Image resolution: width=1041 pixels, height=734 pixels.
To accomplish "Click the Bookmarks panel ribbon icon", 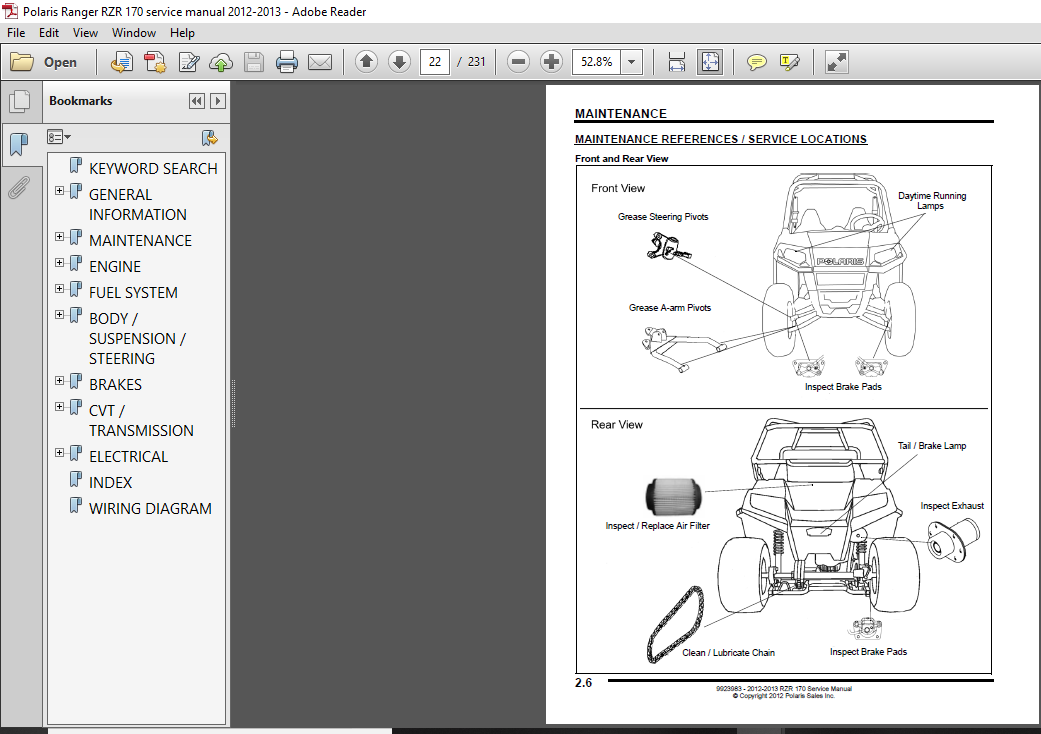I will [19, 143].
